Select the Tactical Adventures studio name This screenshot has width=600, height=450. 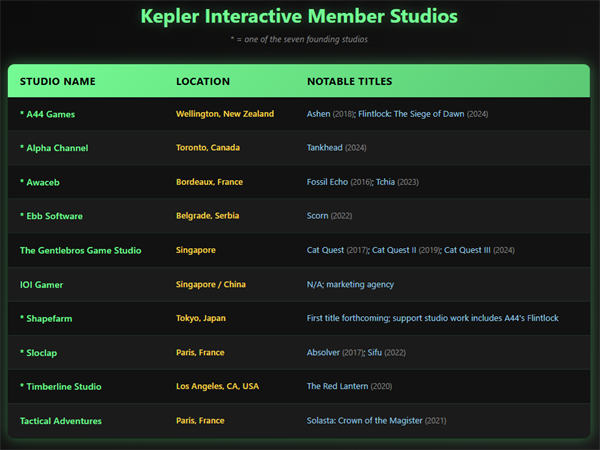(x=61, y=421)
